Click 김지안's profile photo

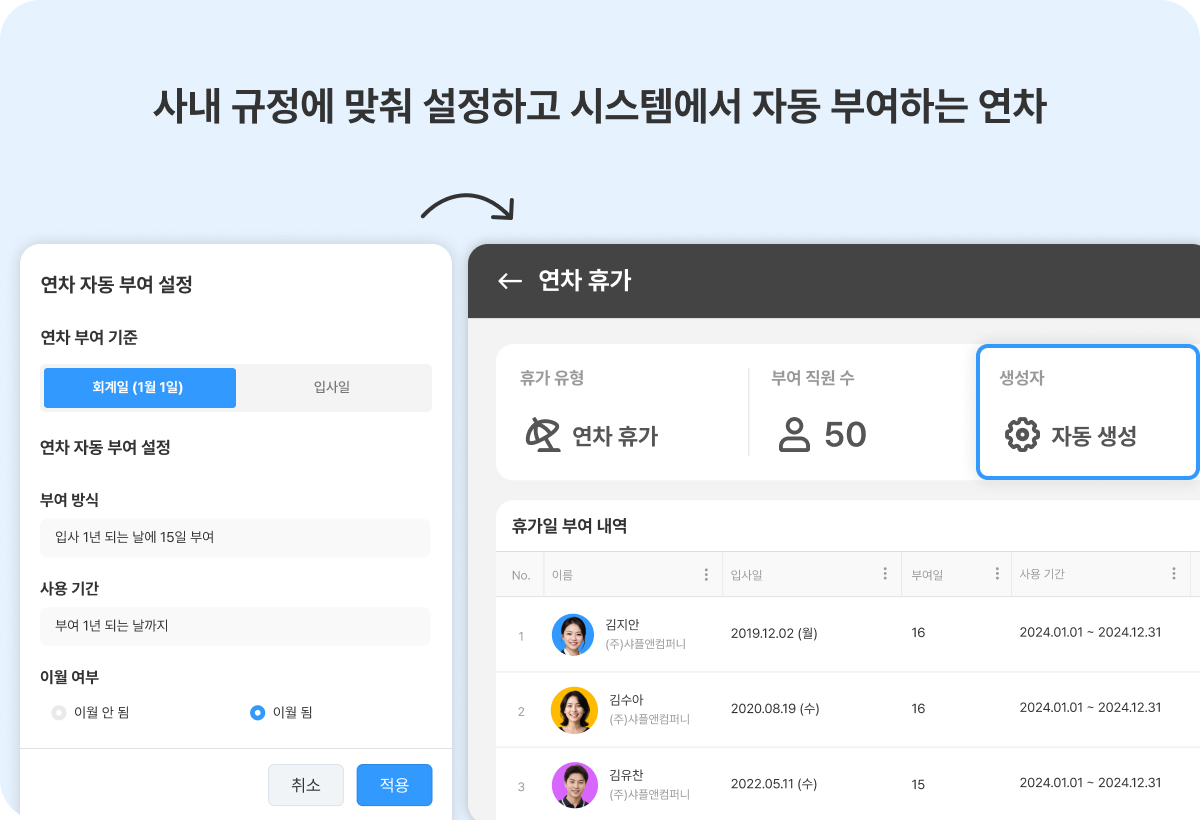[x=573, y=635]
